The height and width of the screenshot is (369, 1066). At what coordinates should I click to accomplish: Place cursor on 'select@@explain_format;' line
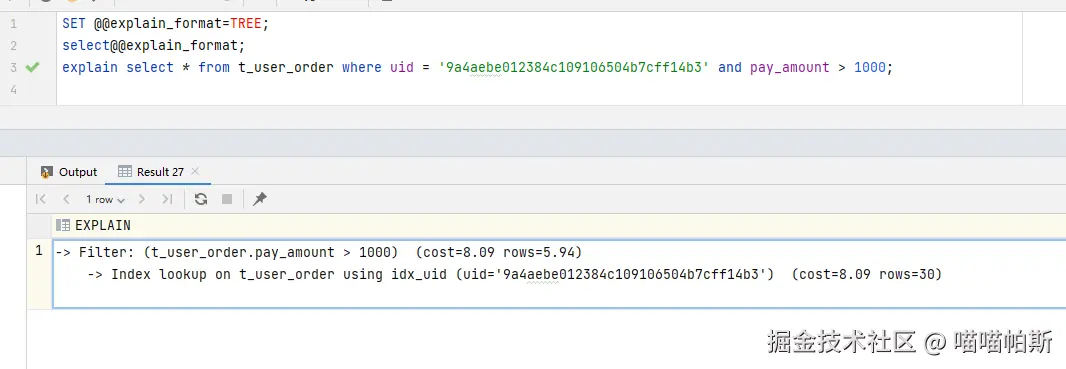coord(153,46)
